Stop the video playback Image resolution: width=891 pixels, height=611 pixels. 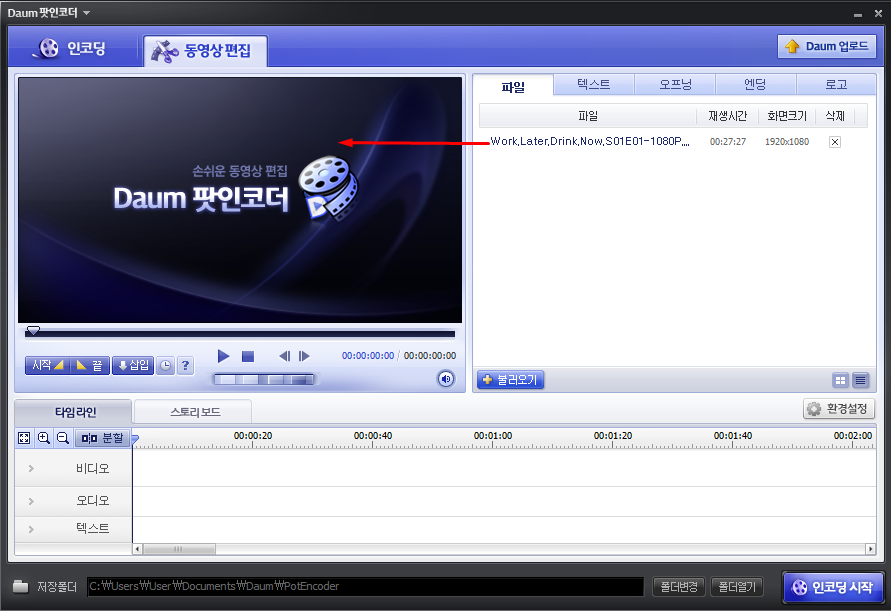[248, 356]
